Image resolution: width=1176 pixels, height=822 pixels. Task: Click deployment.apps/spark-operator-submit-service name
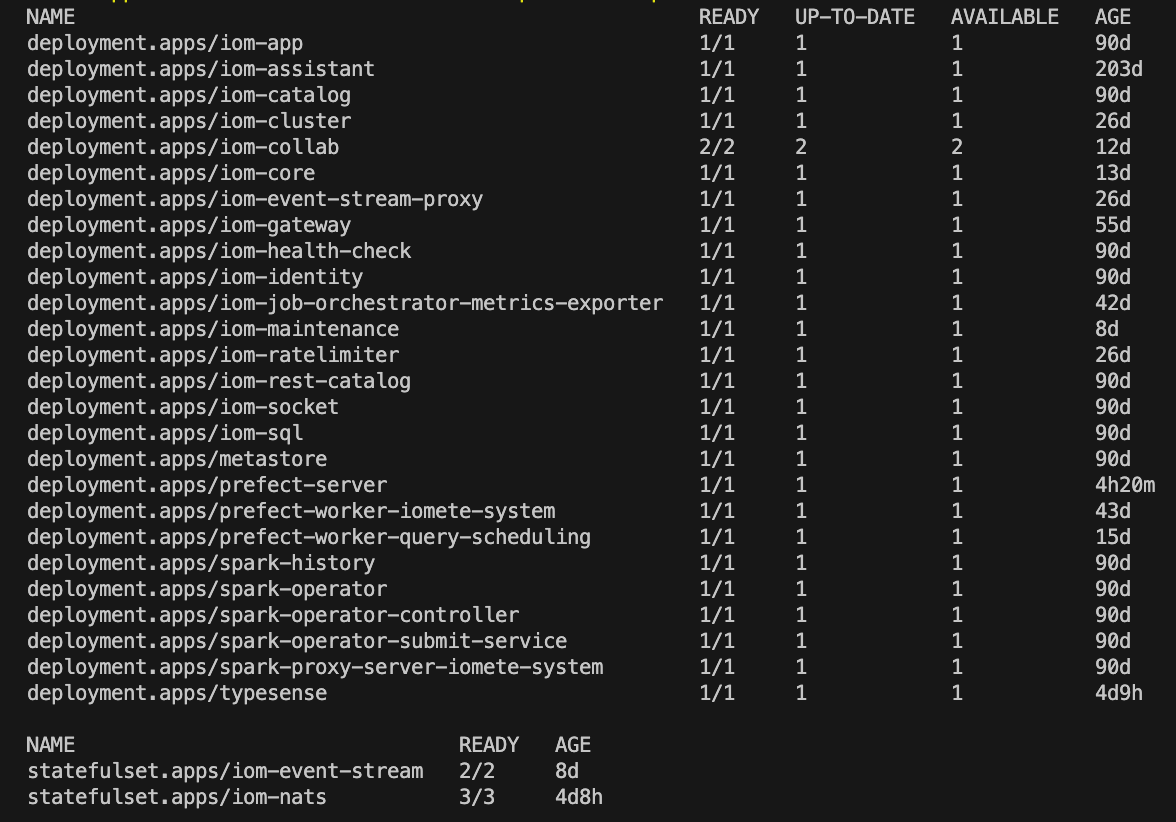[297, 641]
